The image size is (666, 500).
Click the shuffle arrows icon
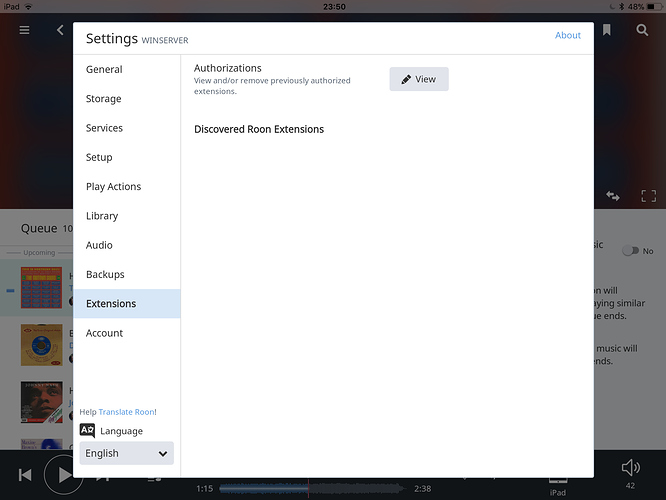point(612,196)
